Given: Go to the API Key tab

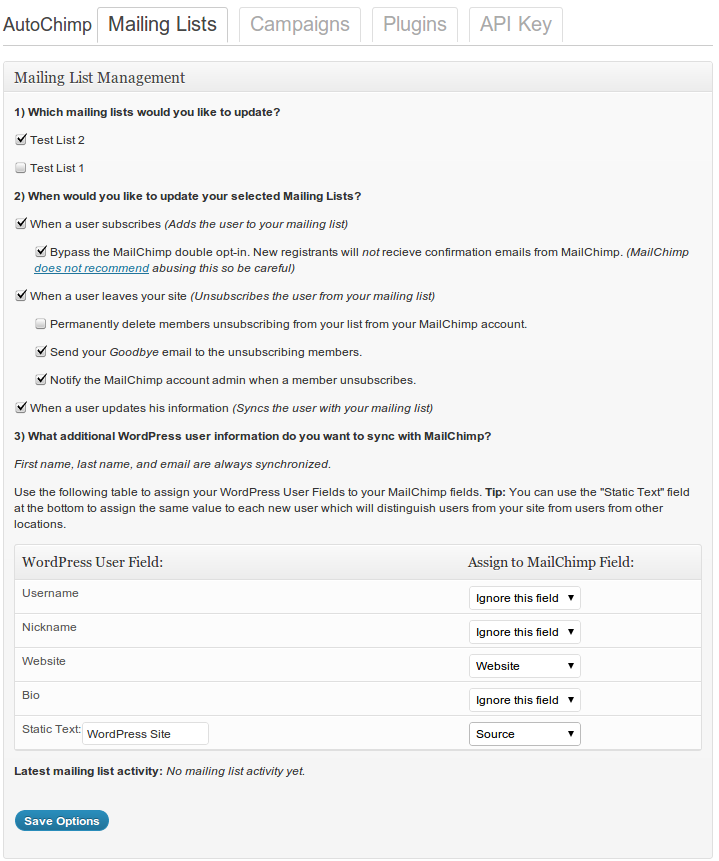Looking at the screenshot, I should point(516,25).
